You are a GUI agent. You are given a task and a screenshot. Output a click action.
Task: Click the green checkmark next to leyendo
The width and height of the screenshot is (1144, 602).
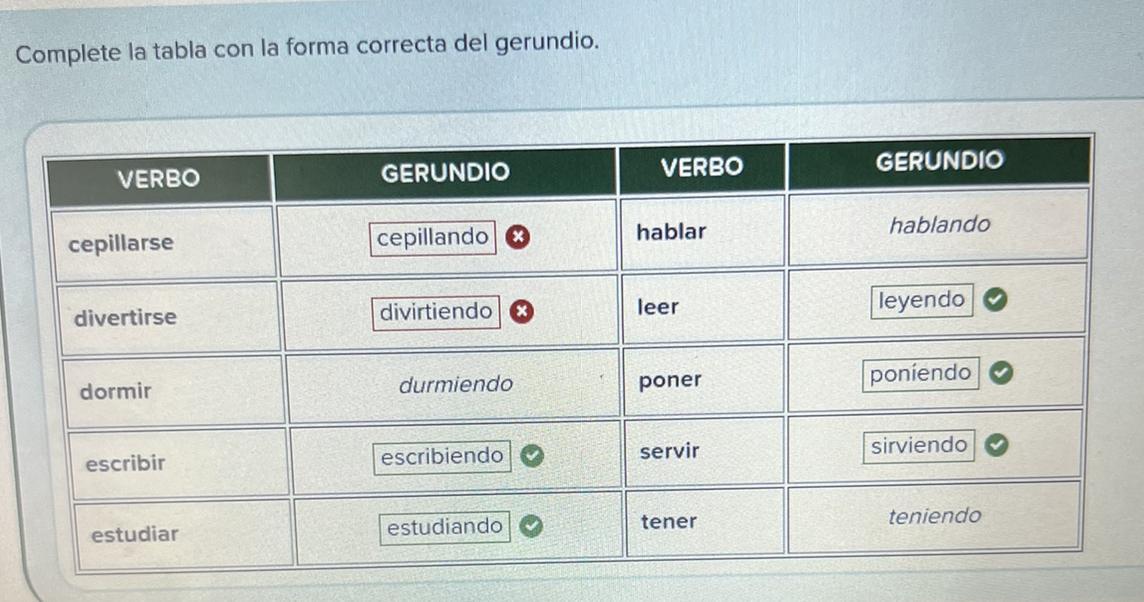click(995, 299)
